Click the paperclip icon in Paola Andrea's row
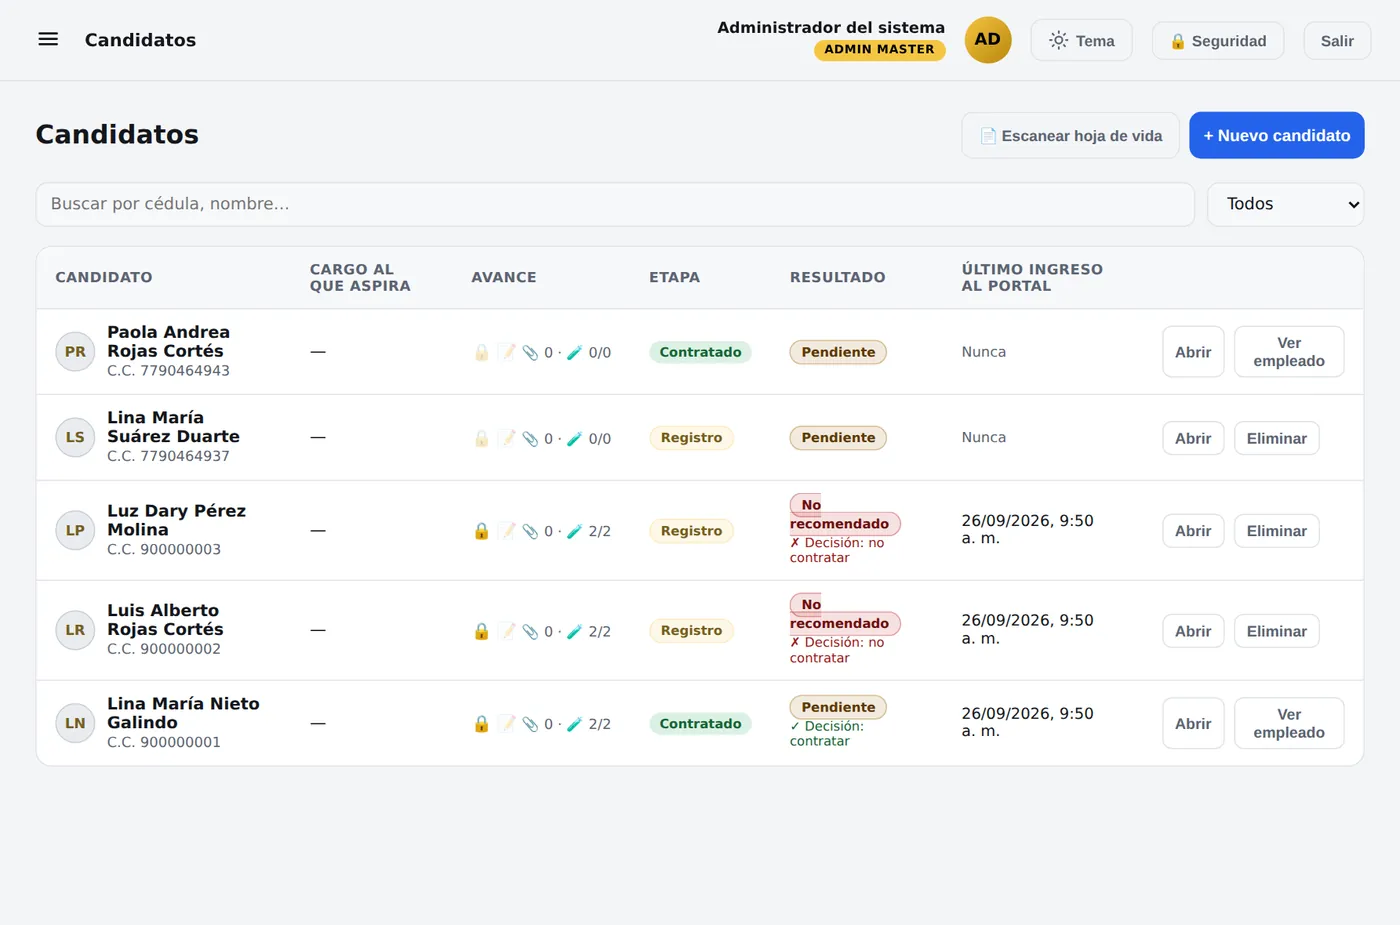Image resolution: width=1400 pixels, height=925 pixels. 530,352
